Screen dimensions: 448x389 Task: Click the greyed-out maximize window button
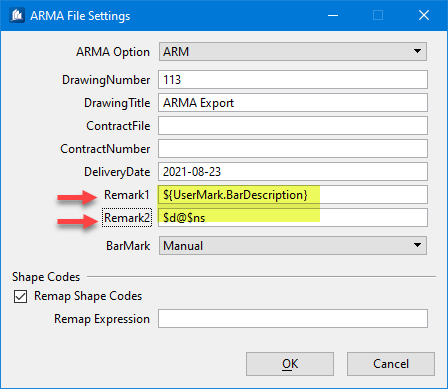click(378, 15)
